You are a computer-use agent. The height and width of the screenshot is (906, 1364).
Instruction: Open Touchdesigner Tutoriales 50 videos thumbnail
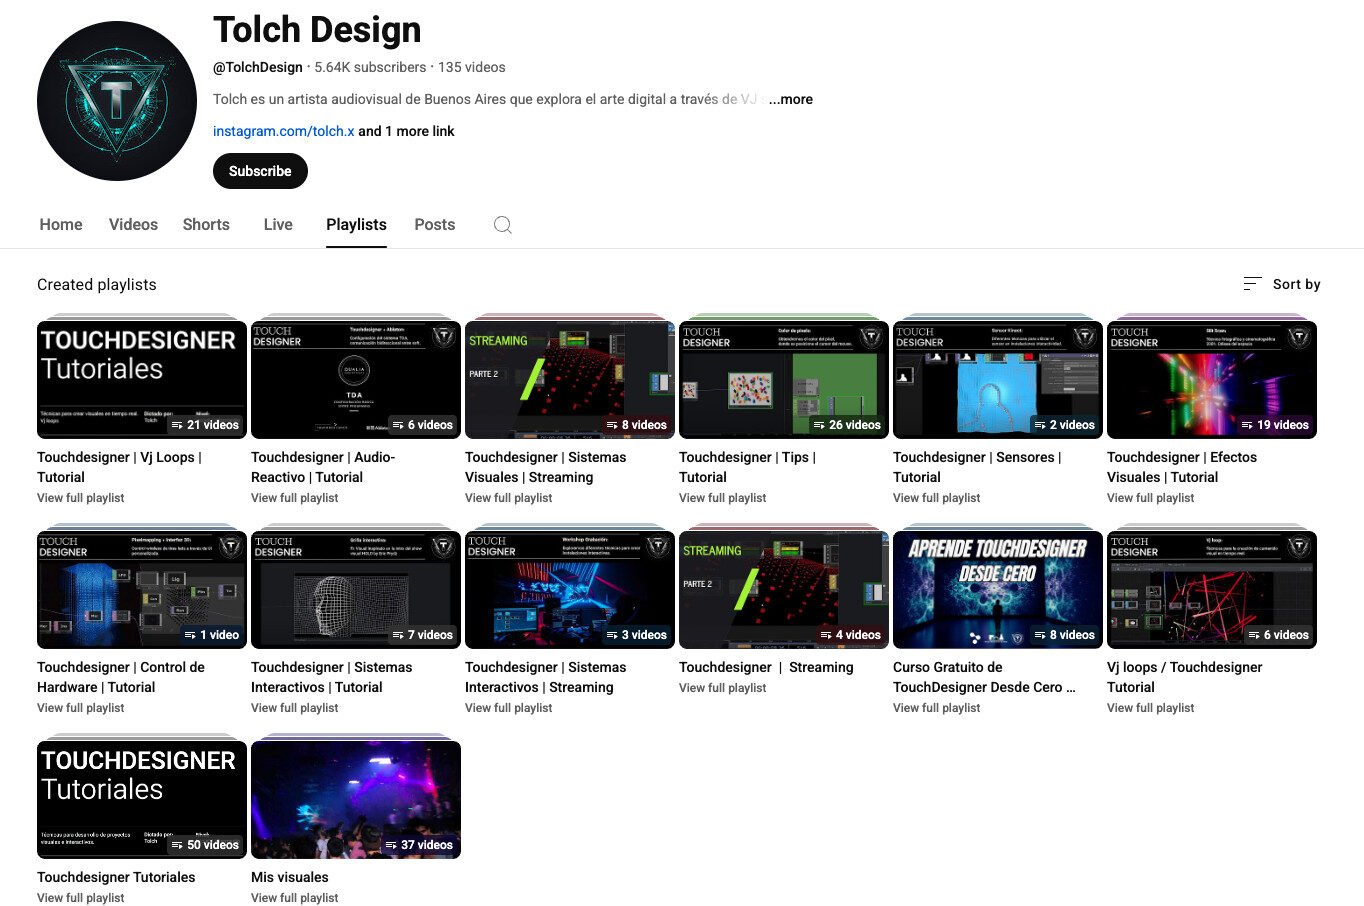(142, 800)
